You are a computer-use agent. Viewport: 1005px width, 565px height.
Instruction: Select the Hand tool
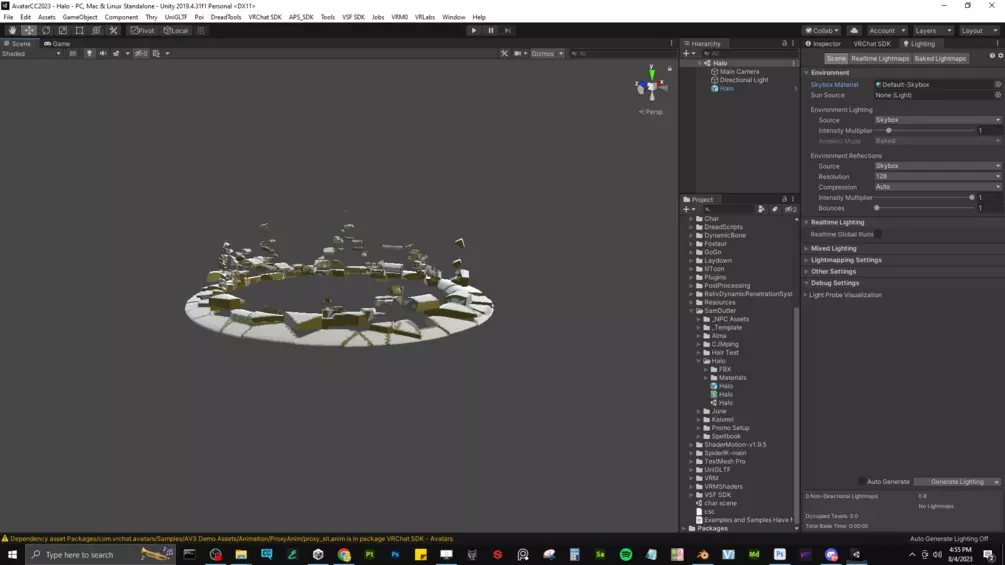pyautogui.click(x=12, y=30)
